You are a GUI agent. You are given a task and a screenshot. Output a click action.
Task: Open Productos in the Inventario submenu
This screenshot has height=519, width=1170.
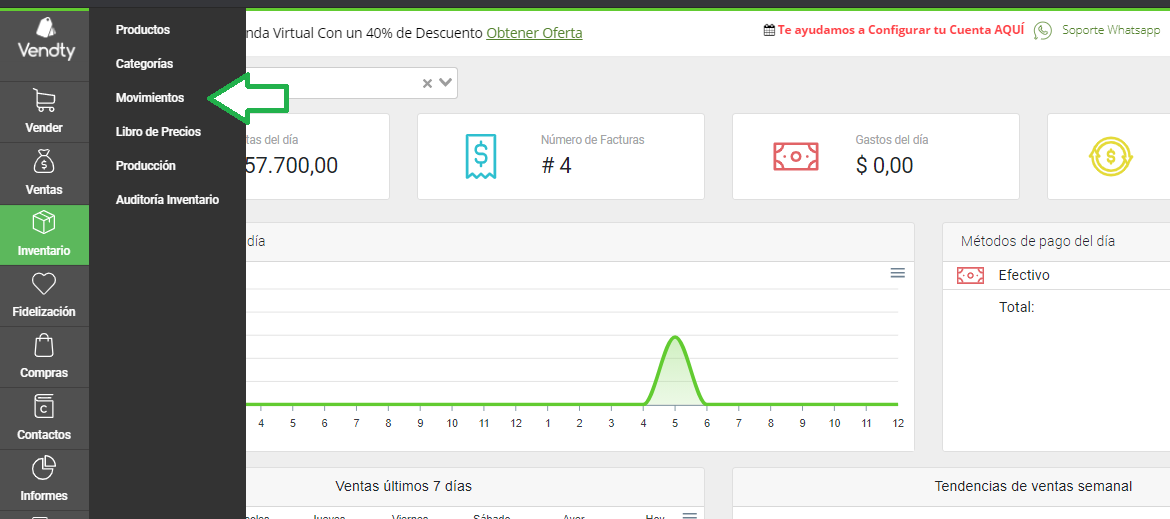(x=143, y=30)
